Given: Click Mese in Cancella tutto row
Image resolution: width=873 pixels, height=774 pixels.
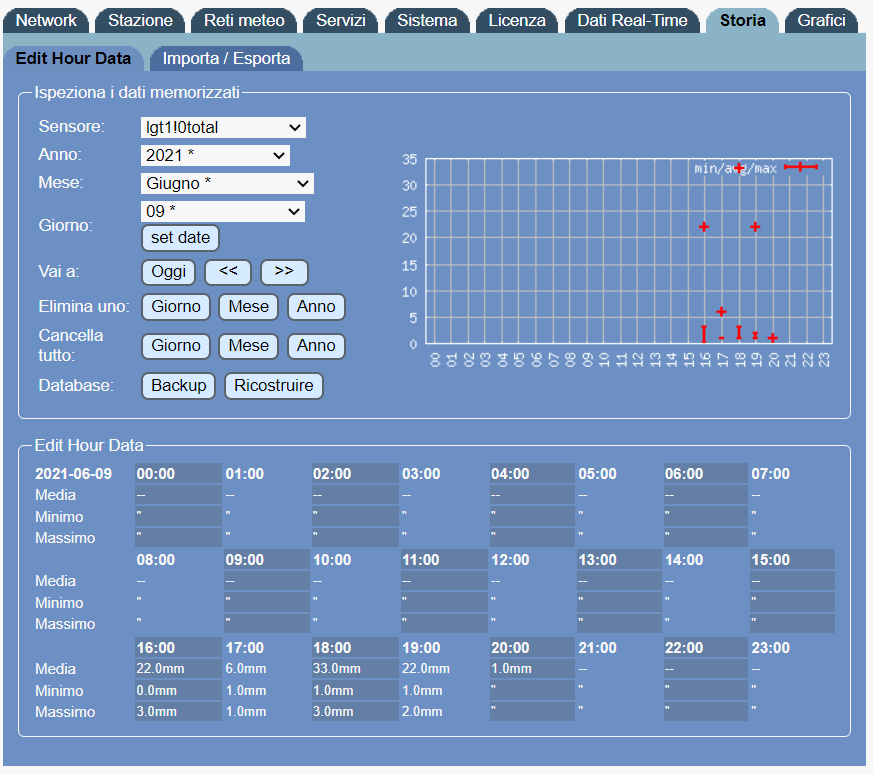Looking at the screenshot, I should 248,346.
